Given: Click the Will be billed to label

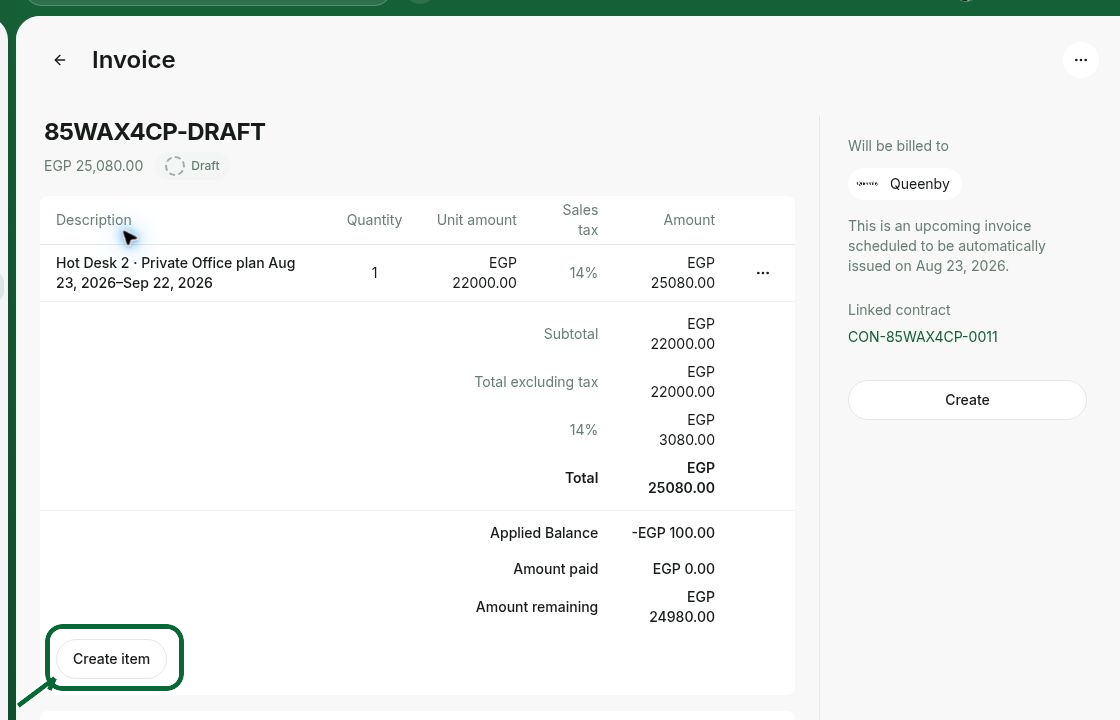Looking at the screenshot, I should (x=898, y=146).
